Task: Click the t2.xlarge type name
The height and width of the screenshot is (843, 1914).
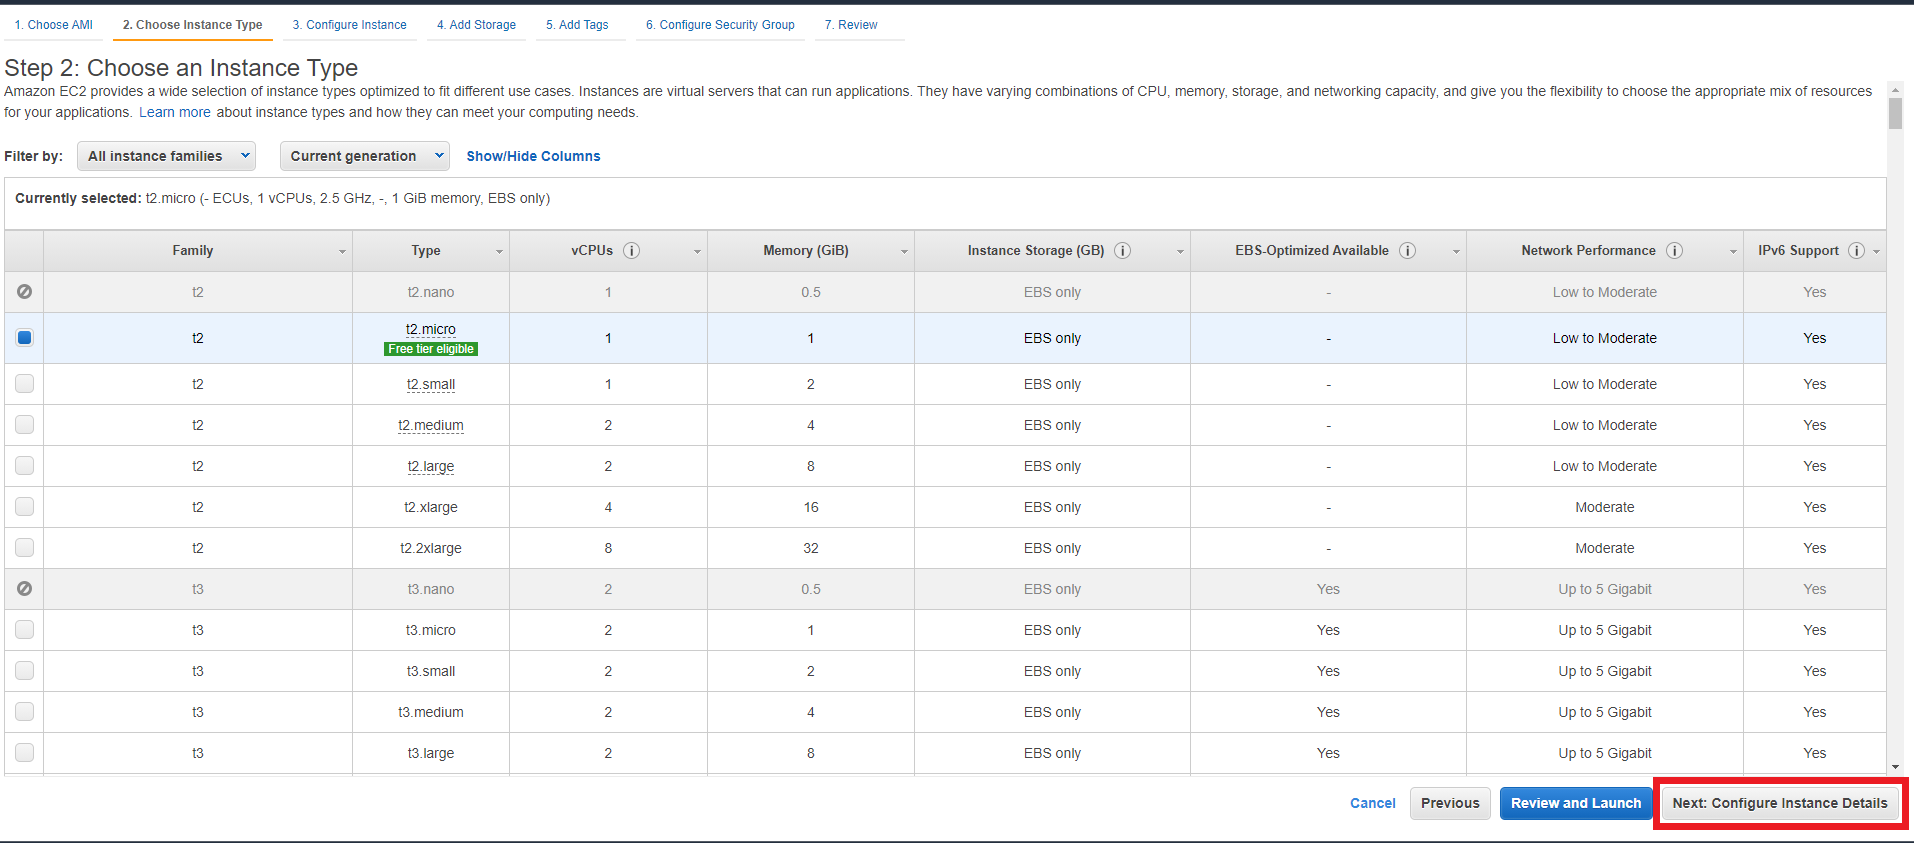Action: pyautogui.click(x=431, y=507)
